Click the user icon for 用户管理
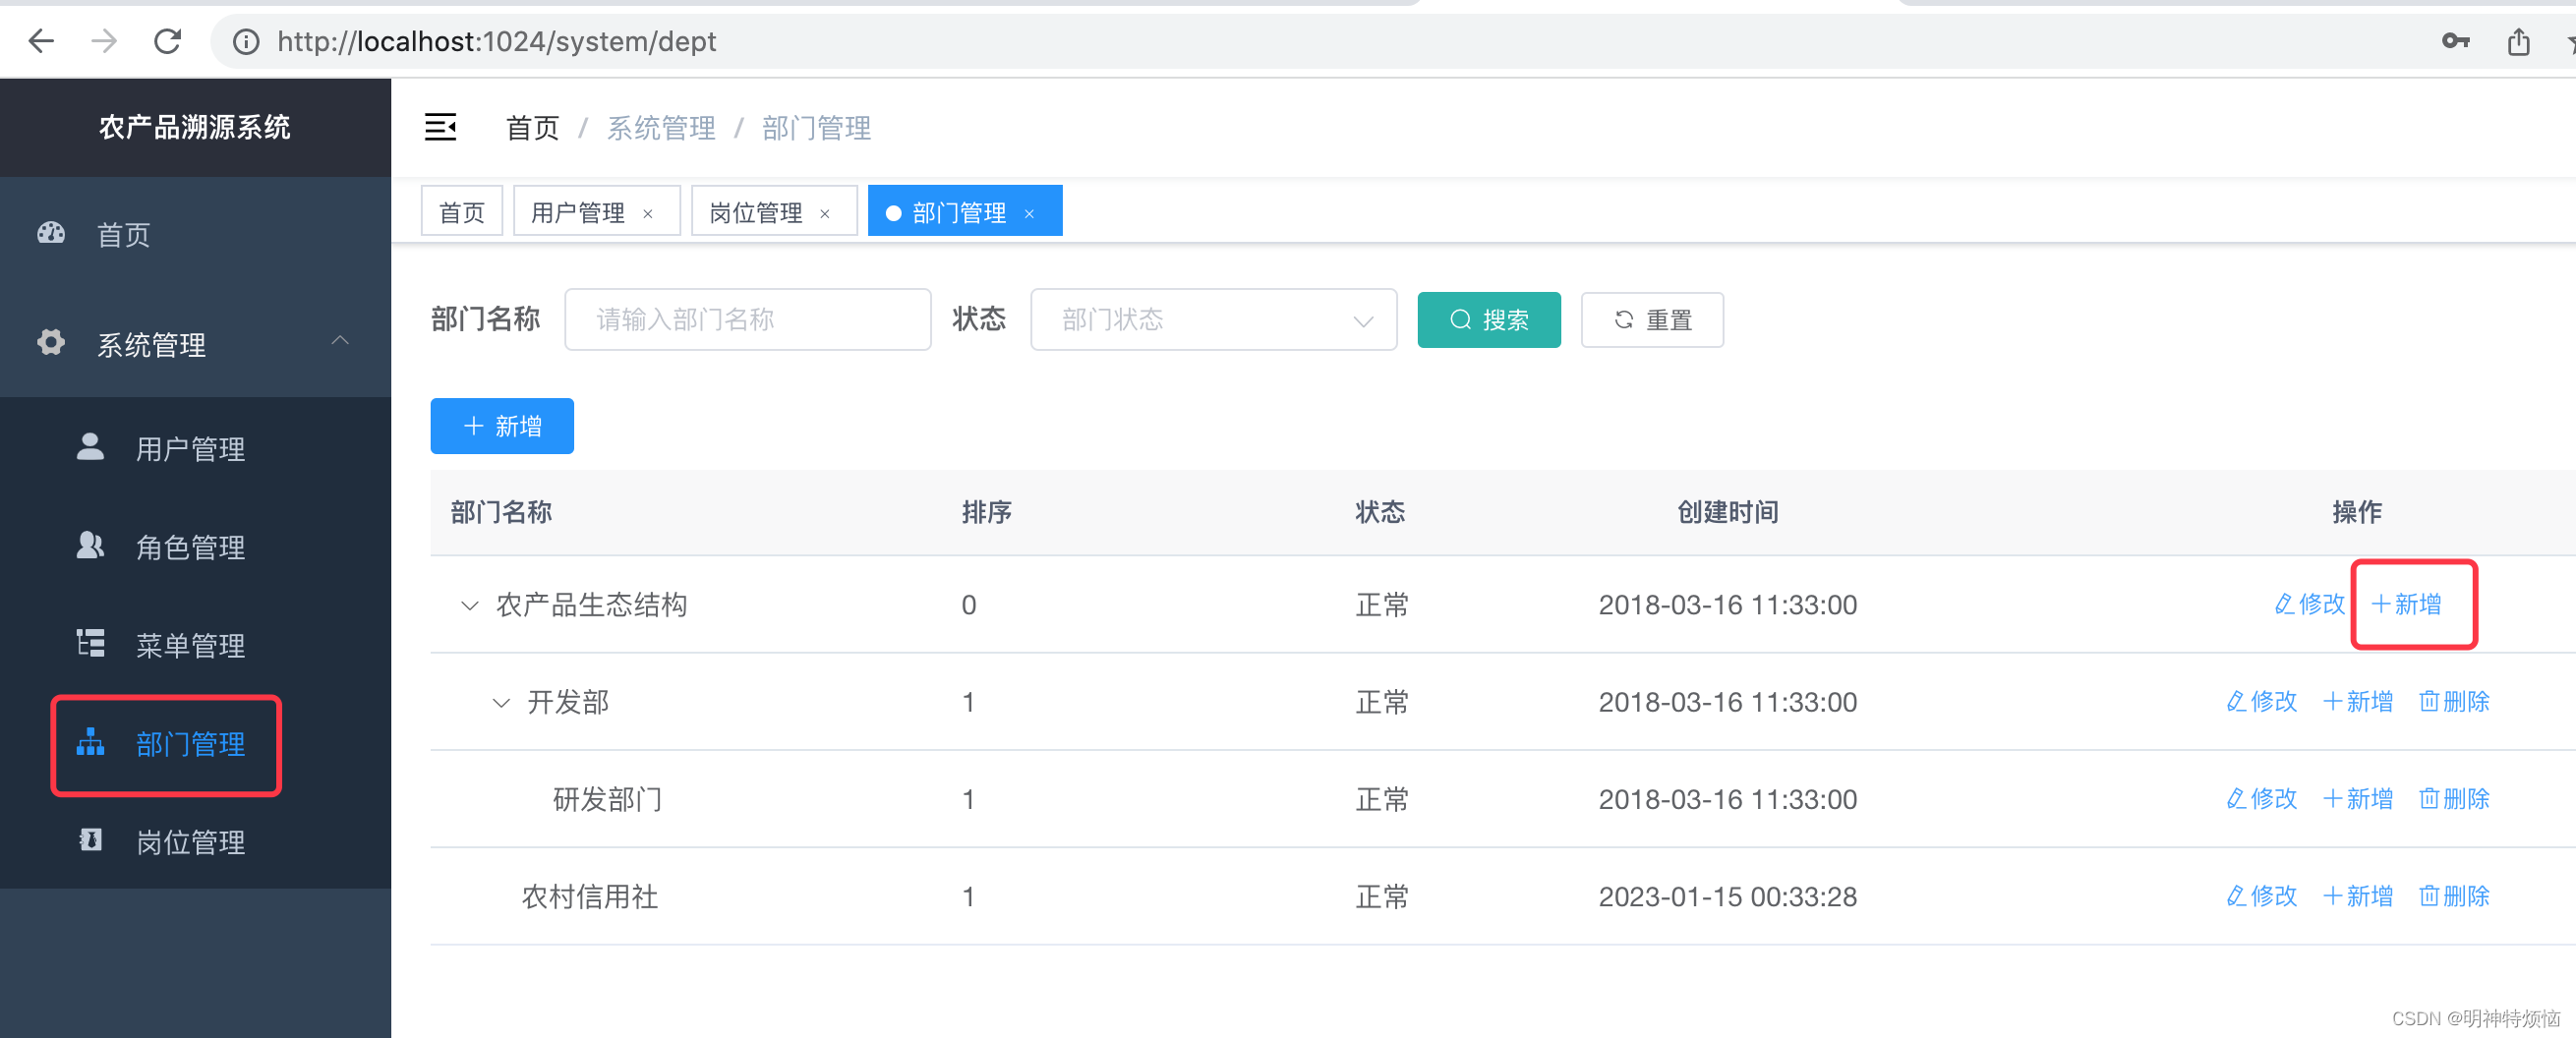The width and height of the screenshot is (2576, 1038). click(90, 447)
